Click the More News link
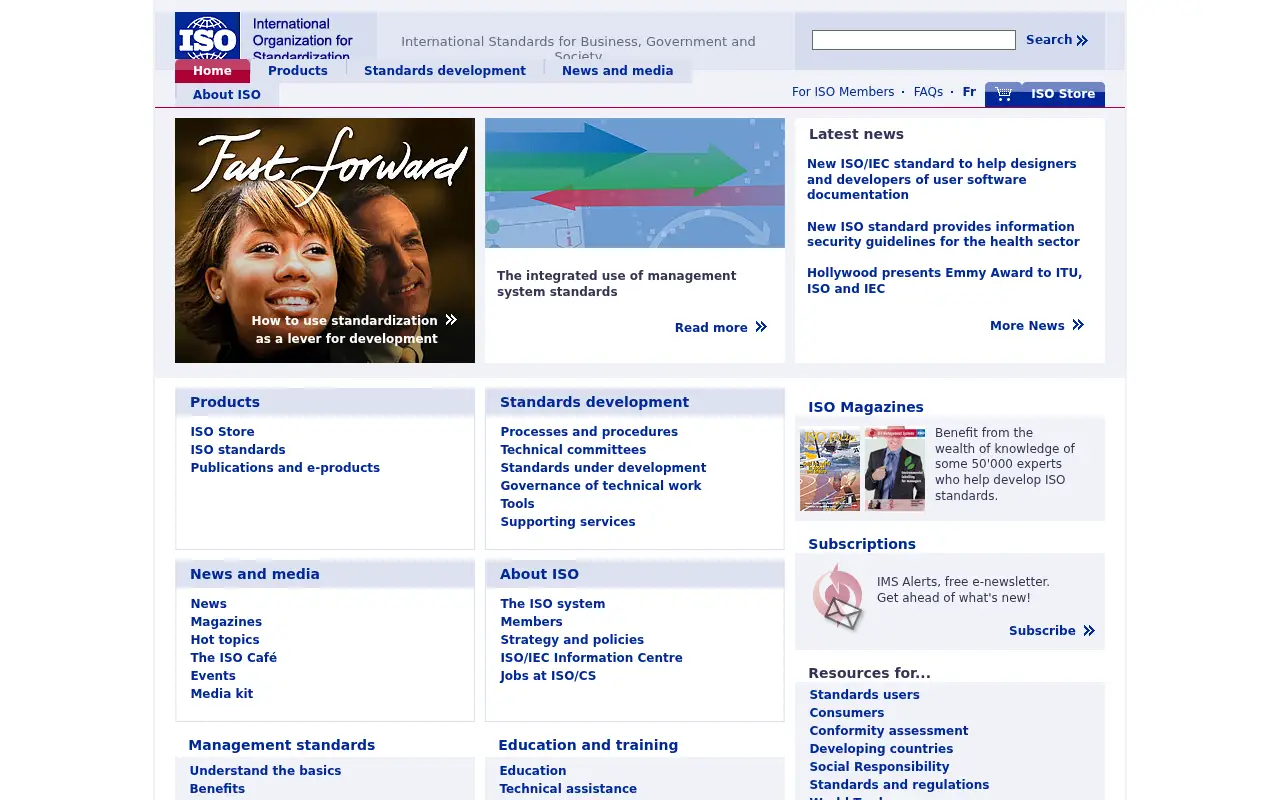This screenshot has width=1280, height=800. coord(1037,326)
